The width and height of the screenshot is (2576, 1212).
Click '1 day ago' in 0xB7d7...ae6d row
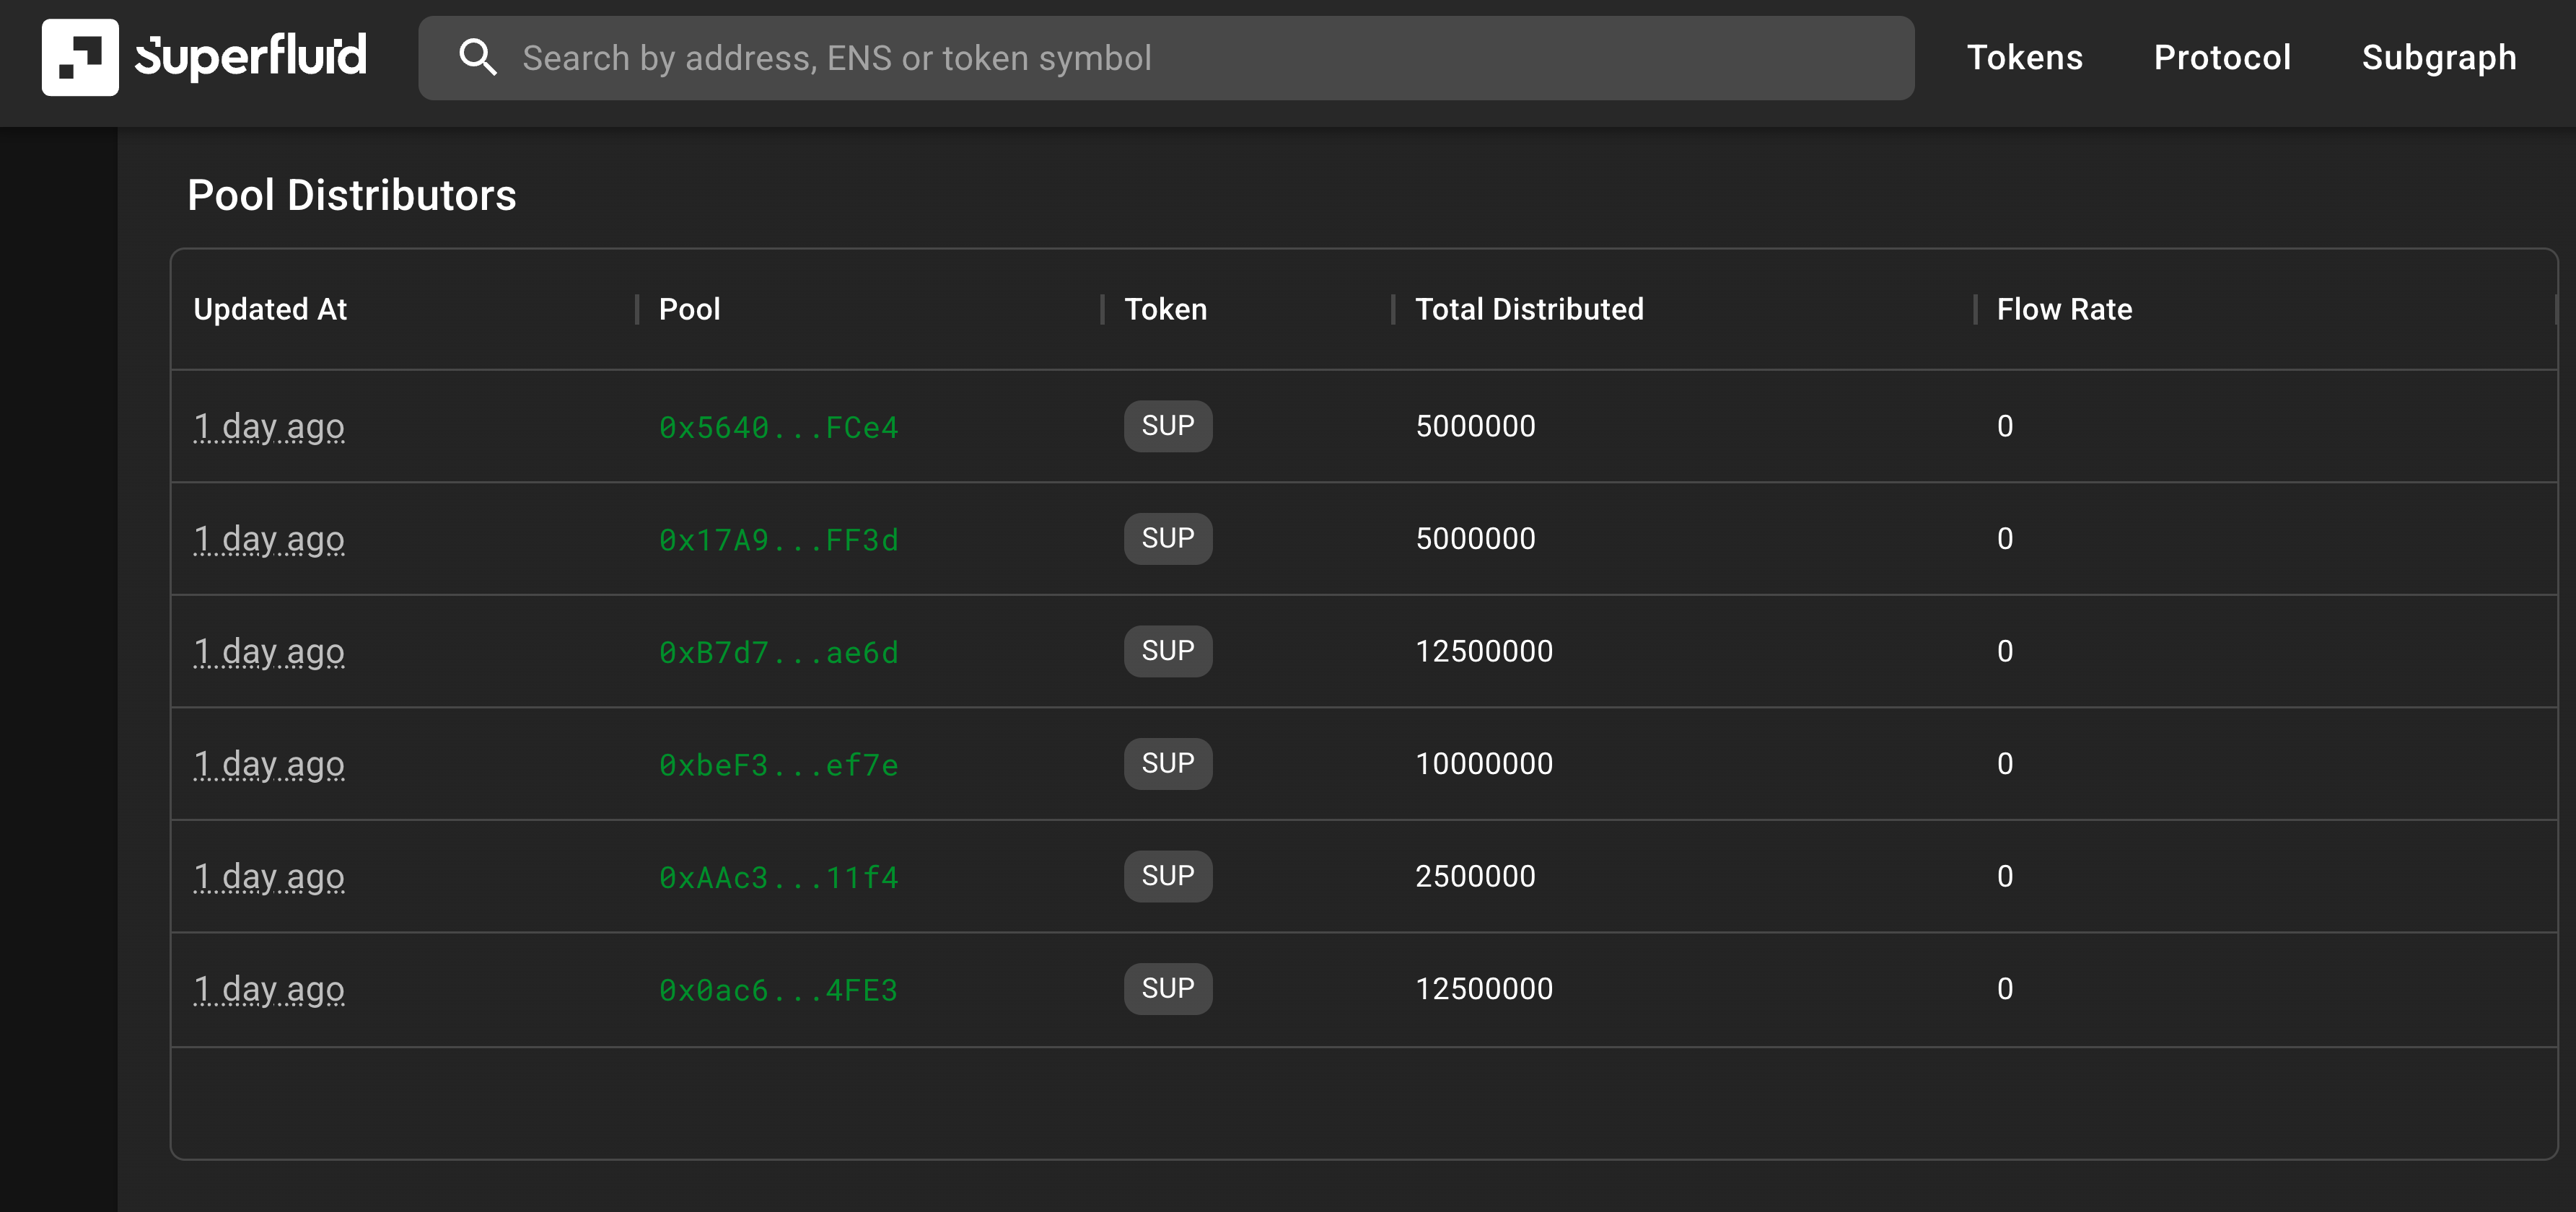(x=269, y=652)
